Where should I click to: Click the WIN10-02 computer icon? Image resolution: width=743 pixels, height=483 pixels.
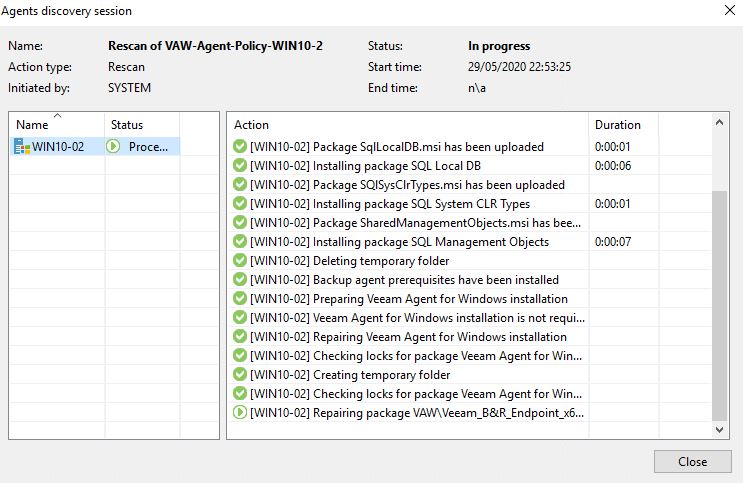point(22,146)
